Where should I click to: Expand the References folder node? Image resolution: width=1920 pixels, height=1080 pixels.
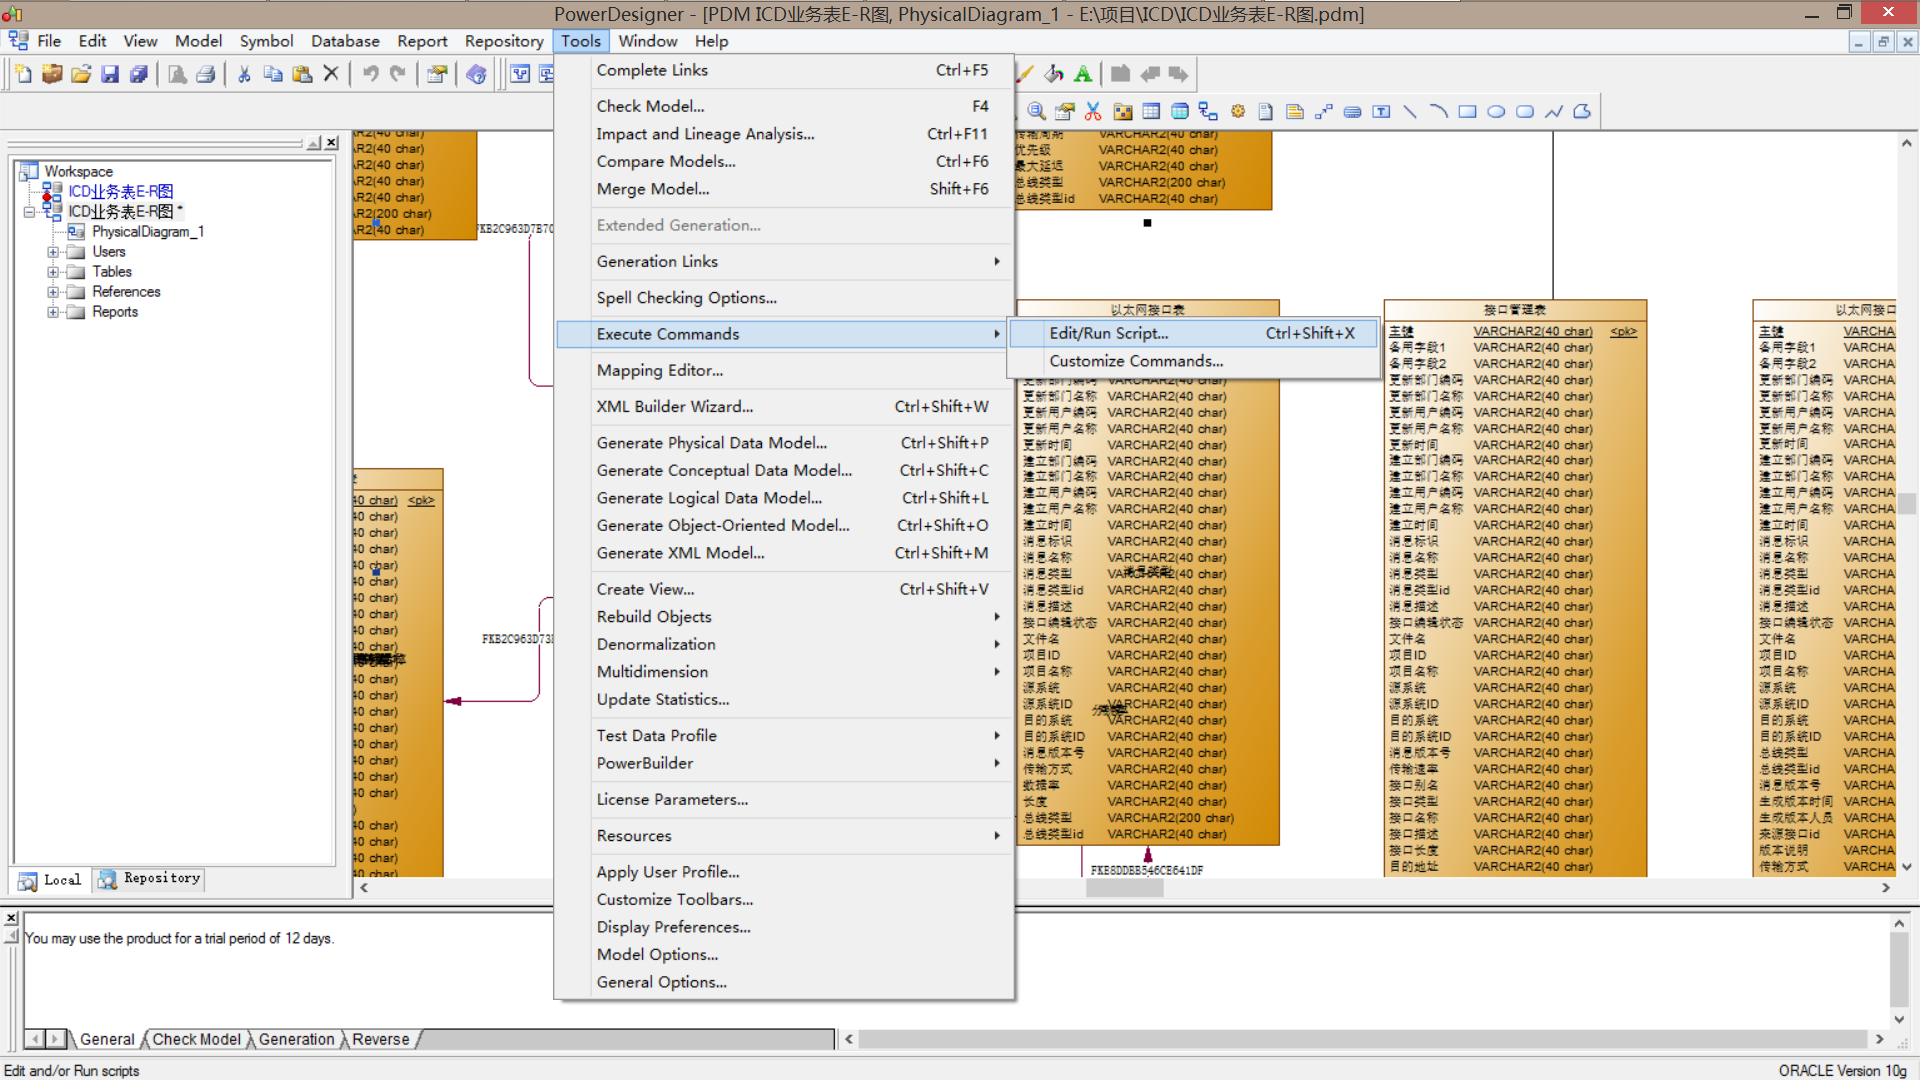pos(53,292)
